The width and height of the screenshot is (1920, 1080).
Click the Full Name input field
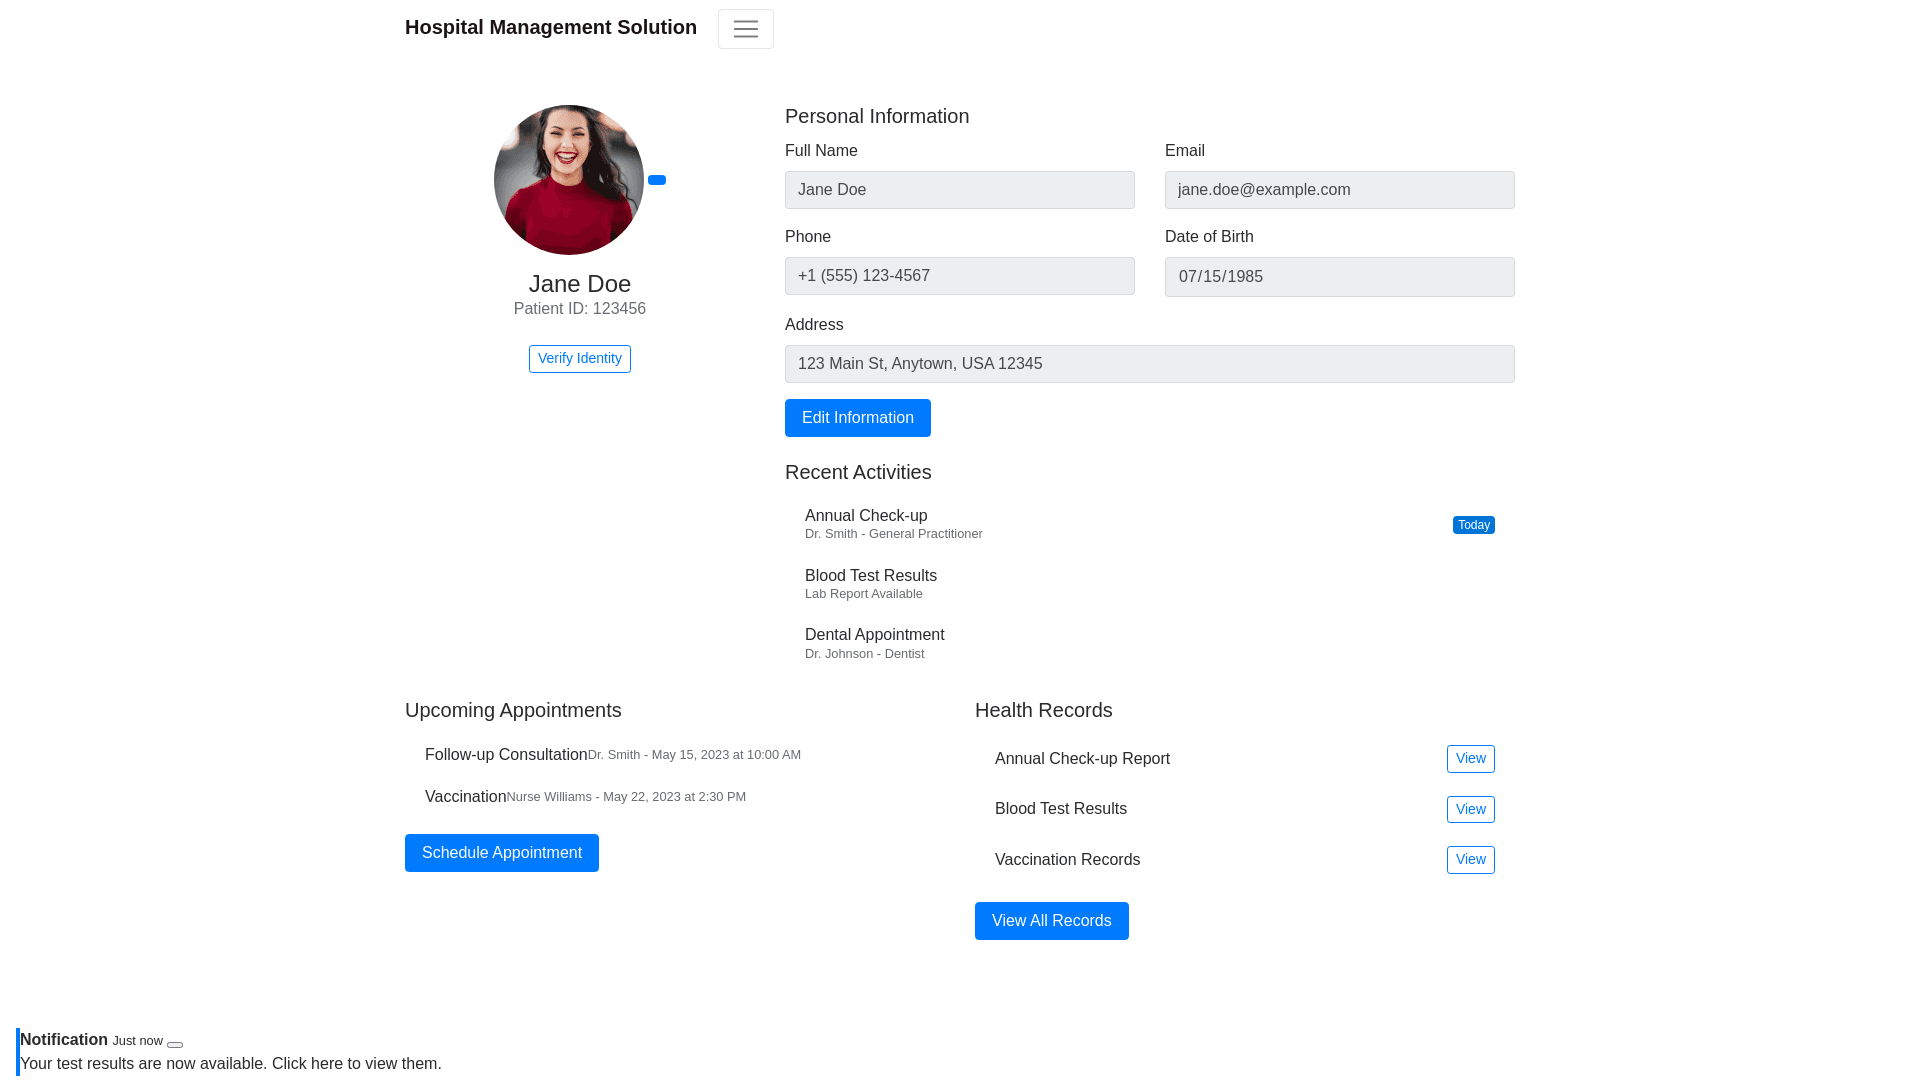click(959, 190)
